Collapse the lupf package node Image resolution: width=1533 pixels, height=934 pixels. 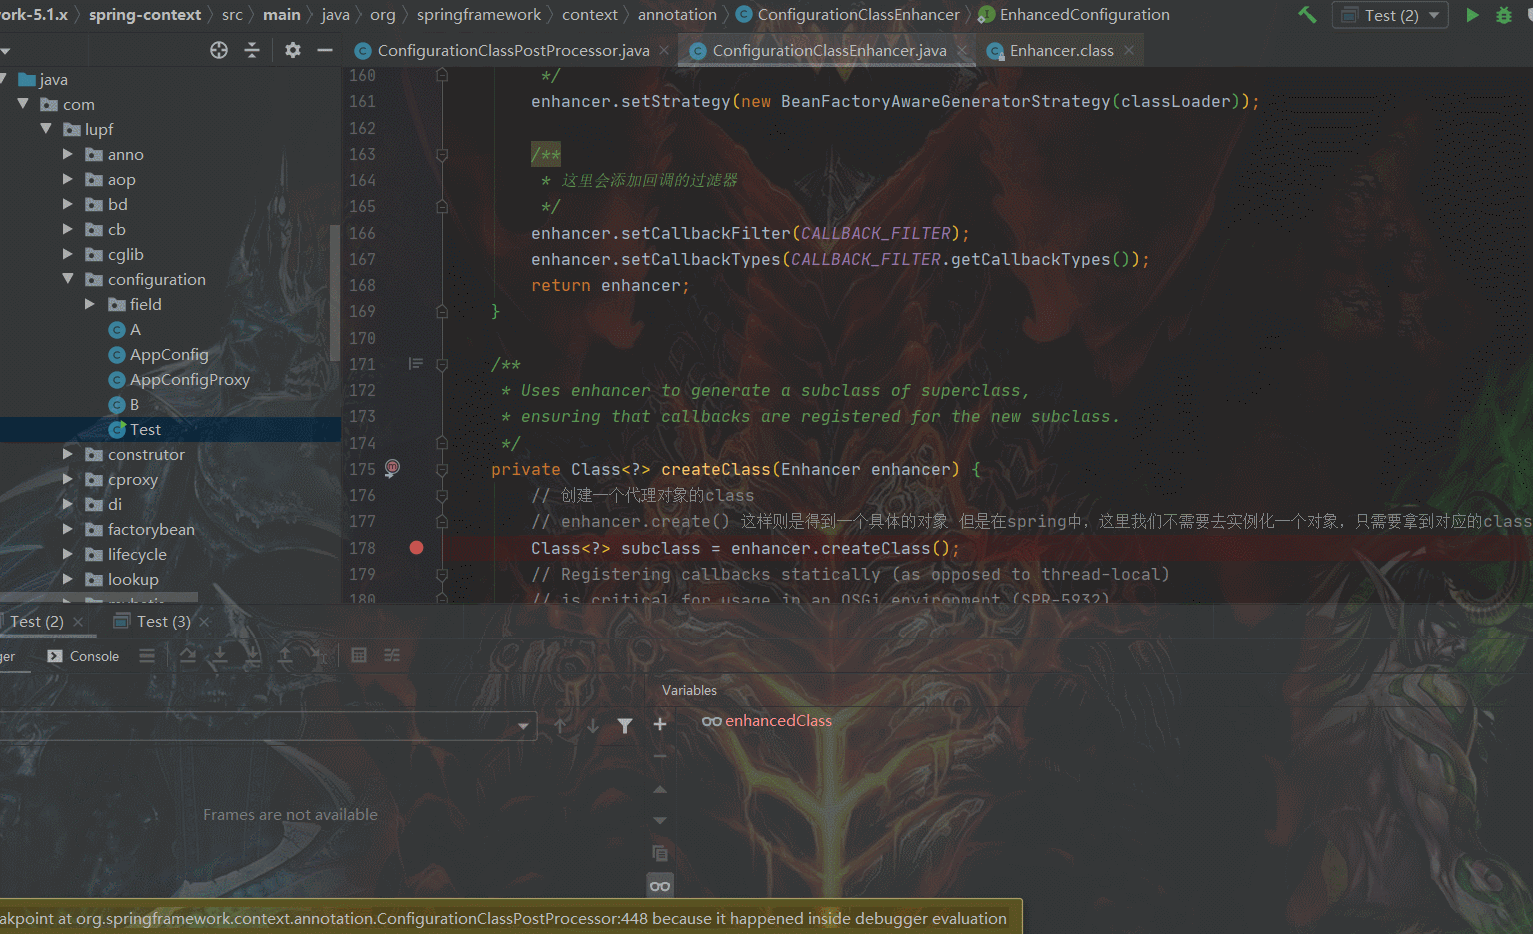pos(46,129)
